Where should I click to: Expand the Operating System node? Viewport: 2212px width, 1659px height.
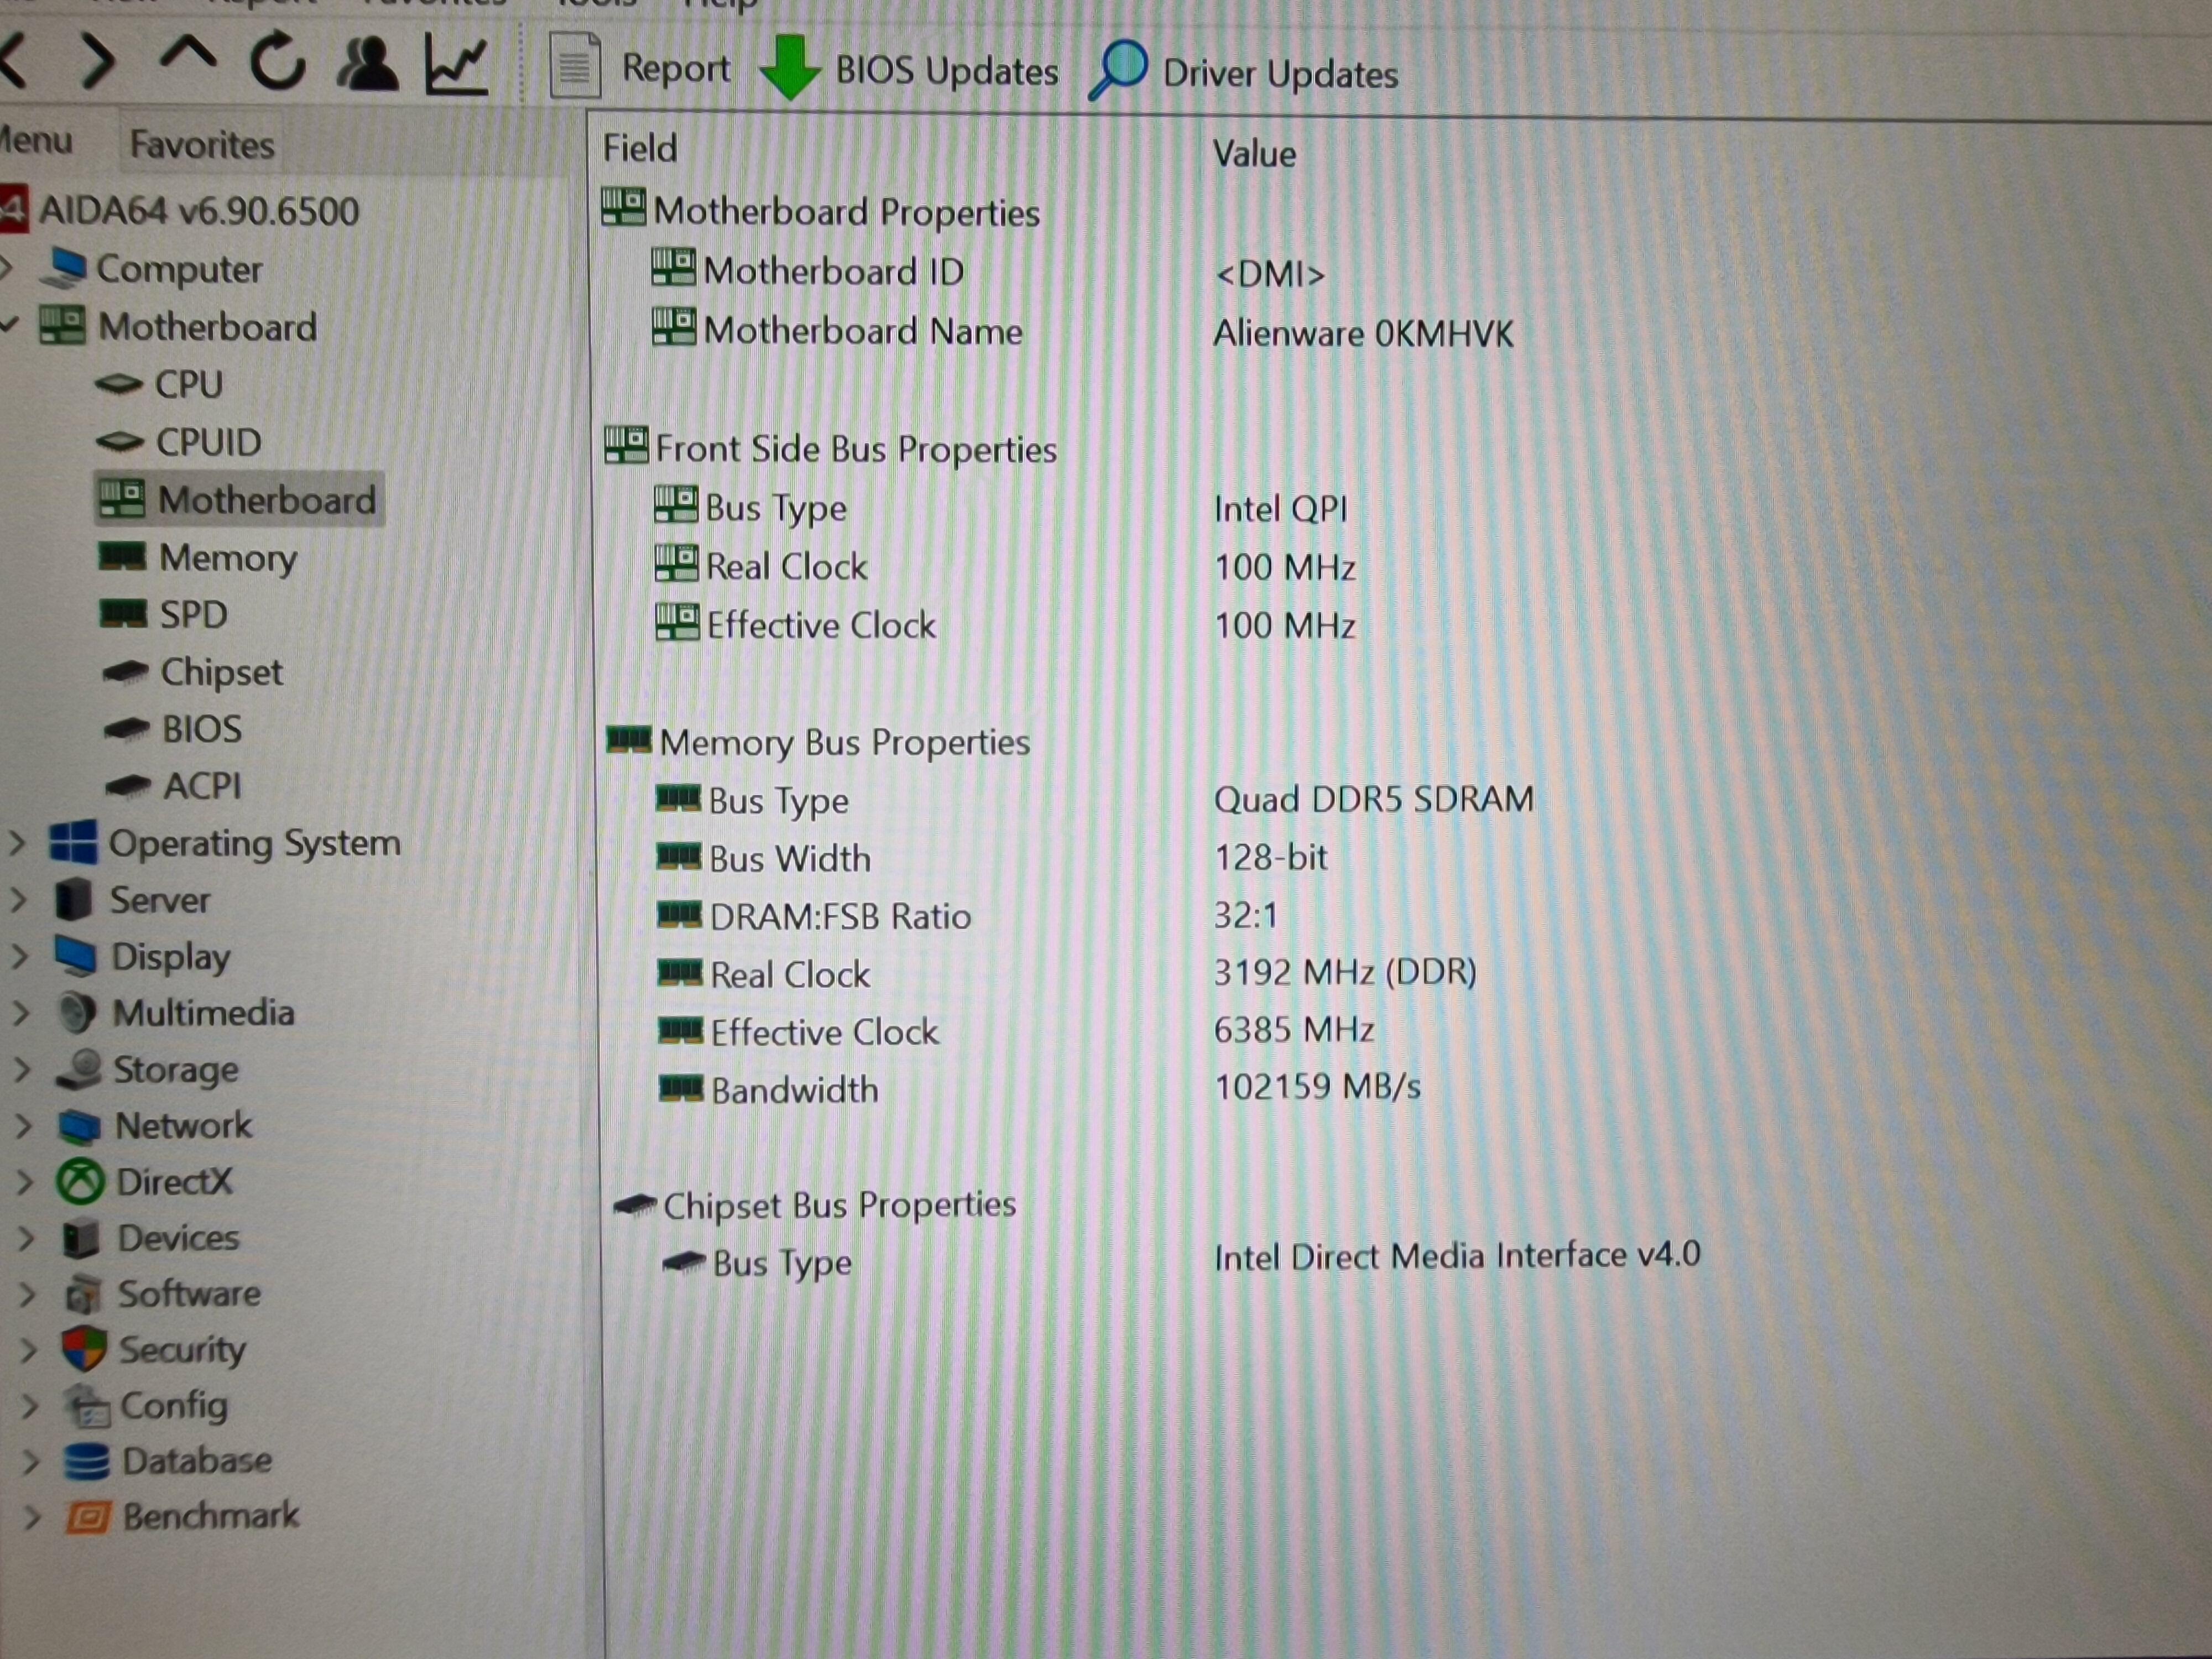coord(16,843)
